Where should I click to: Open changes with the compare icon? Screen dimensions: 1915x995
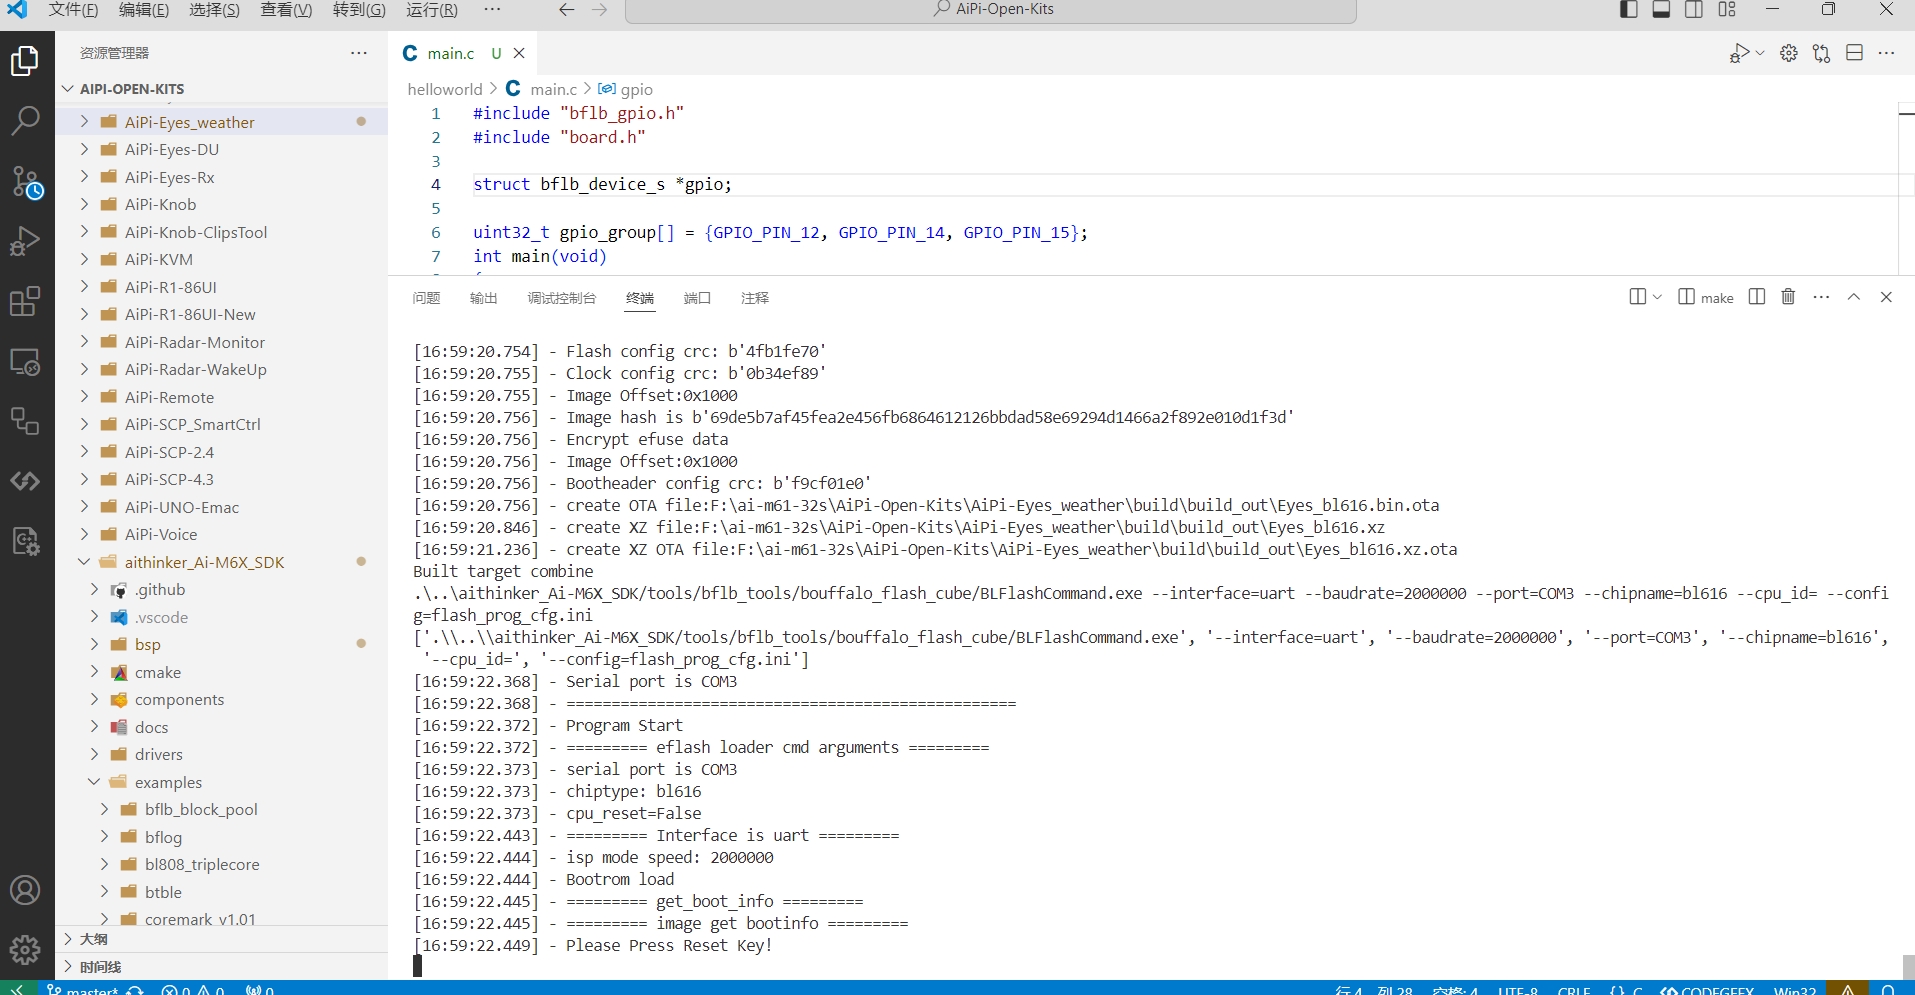1822,53
